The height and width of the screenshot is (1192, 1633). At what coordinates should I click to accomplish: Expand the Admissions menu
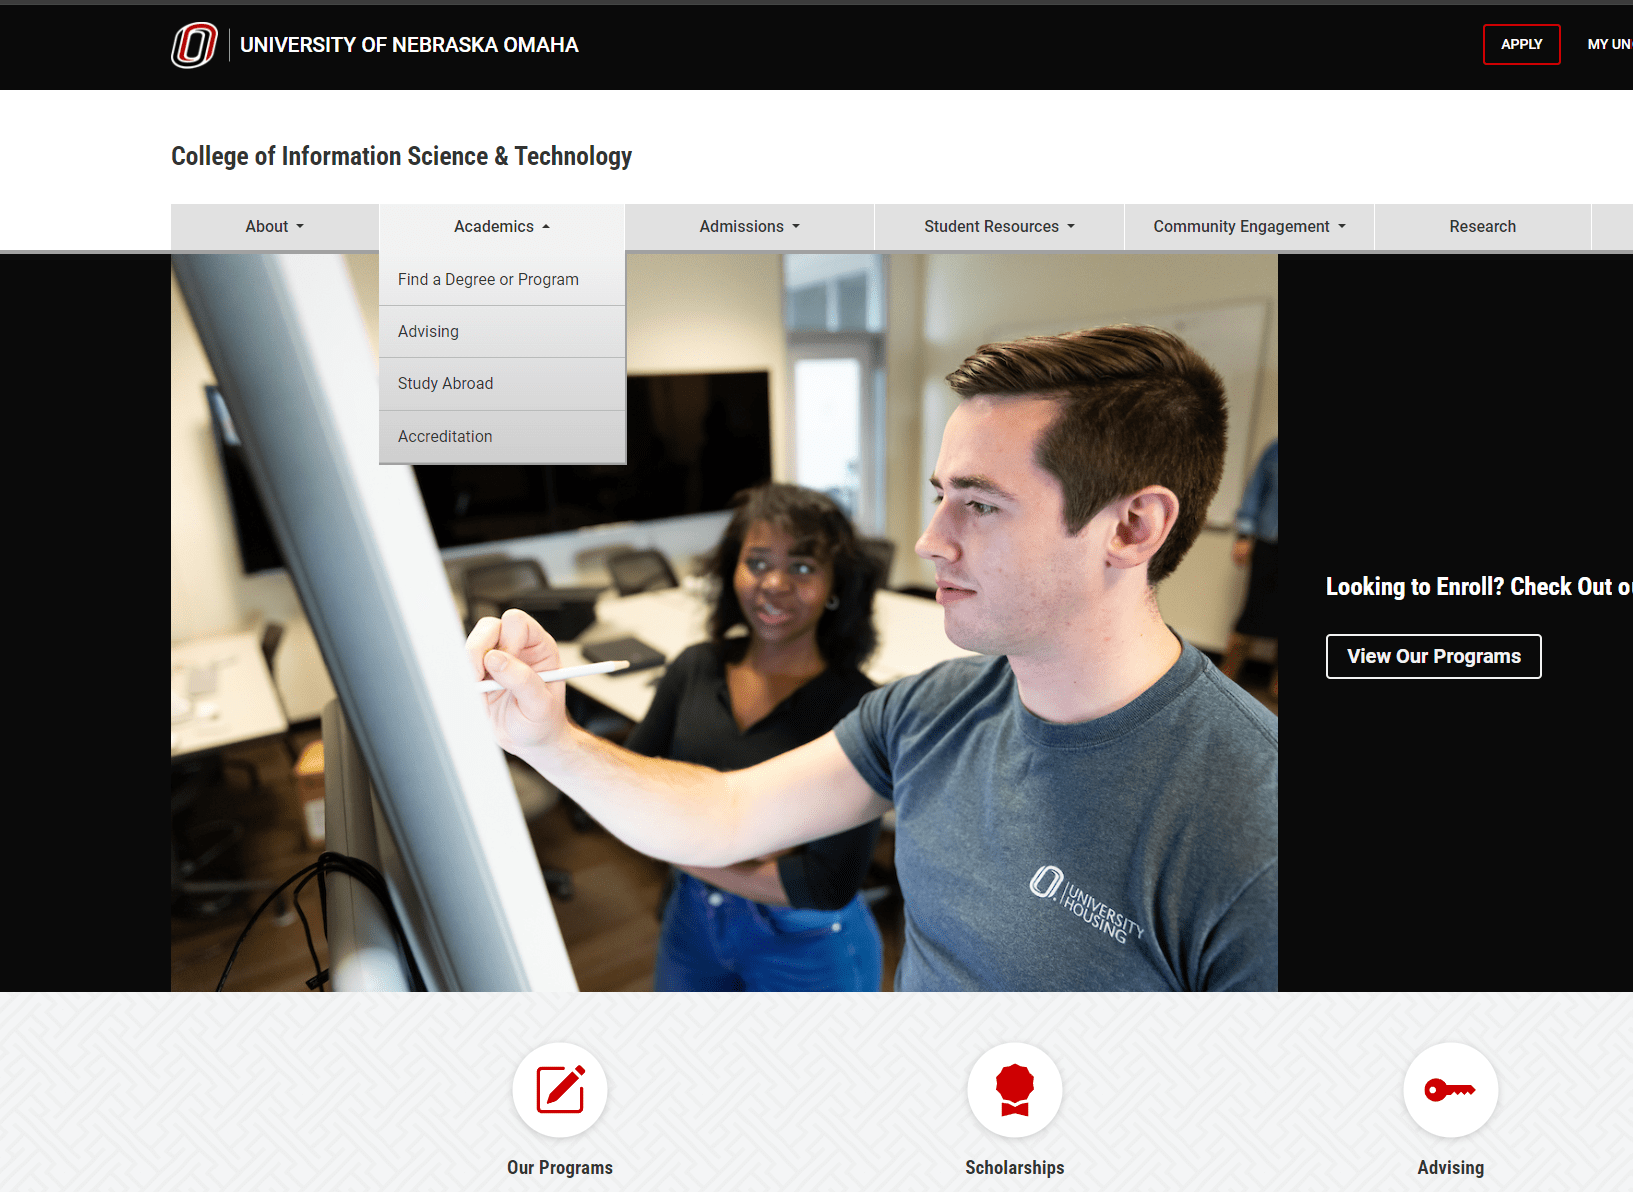[750, 227]
